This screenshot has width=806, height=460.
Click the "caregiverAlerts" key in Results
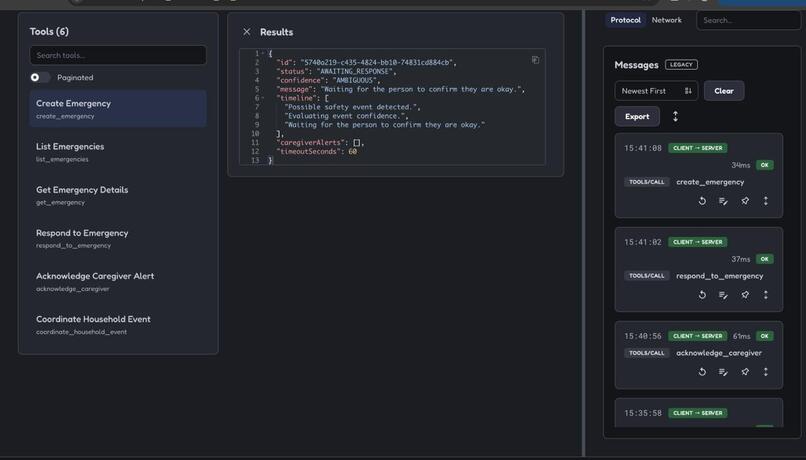coord(309,143)
